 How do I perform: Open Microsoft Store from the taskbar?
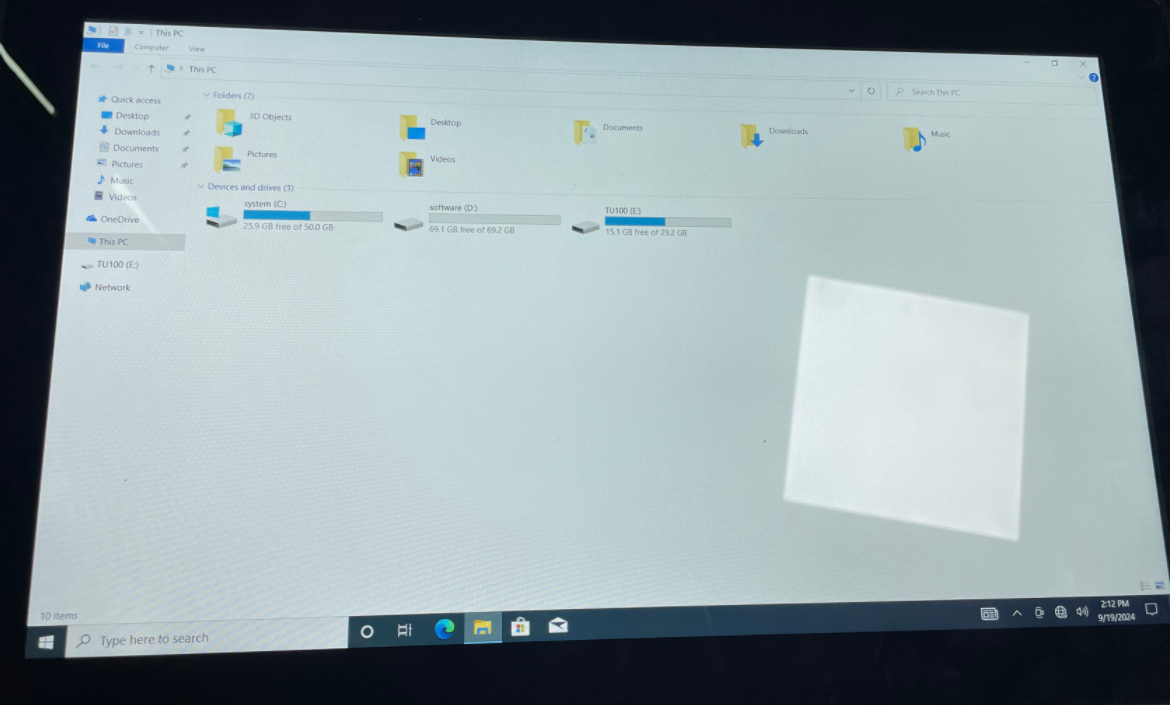(x=520, y=627)
